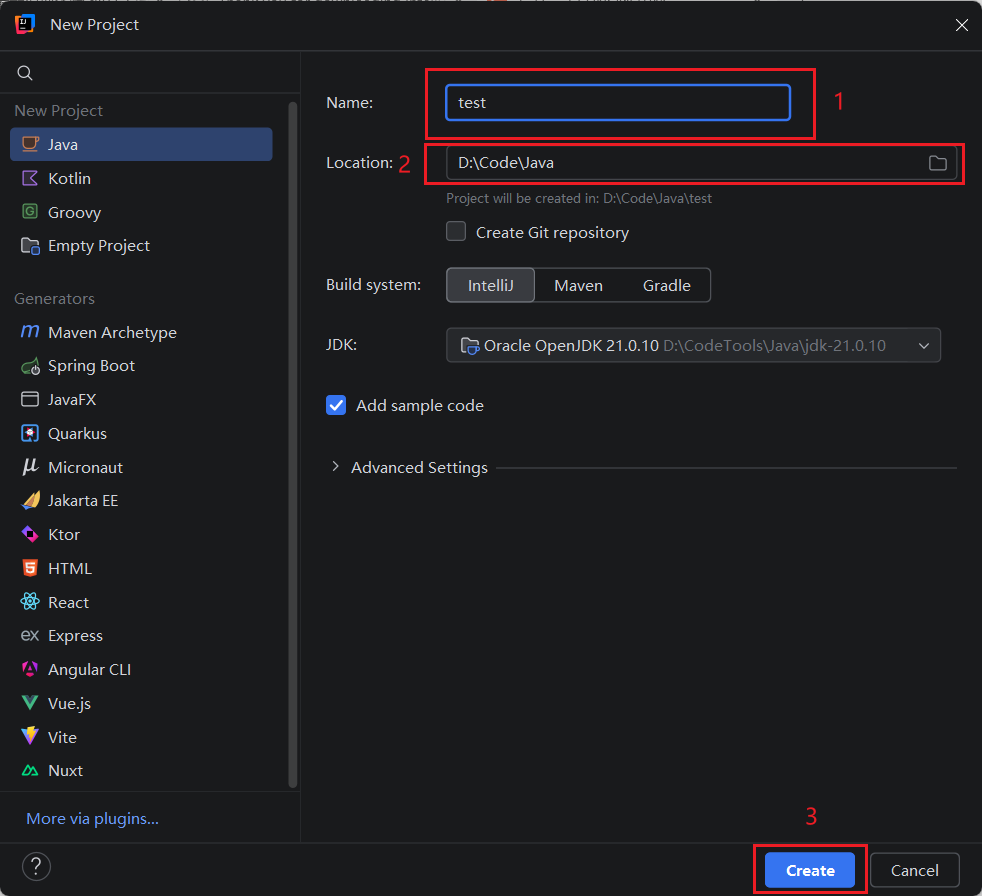Screen dimensions: 982x896
Task: Select Nuxt generator entry
Action: [142, 771]
